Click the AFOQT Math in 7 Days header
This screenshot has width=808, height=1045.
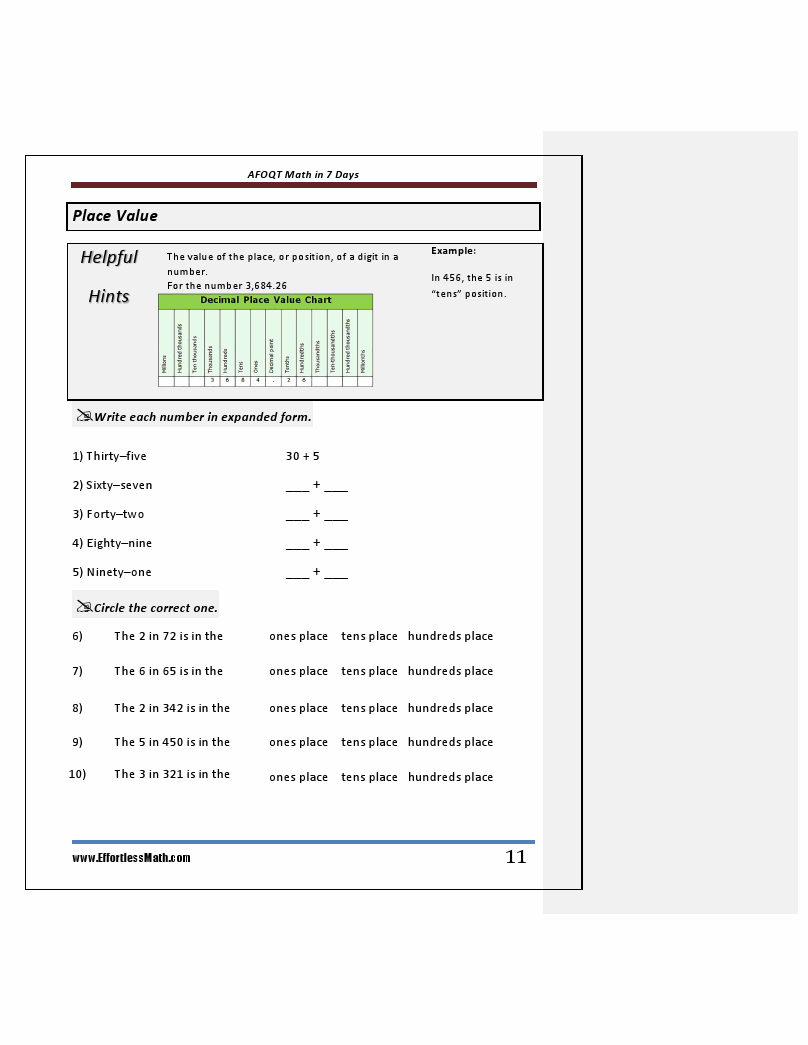click(x=303, y=174)
